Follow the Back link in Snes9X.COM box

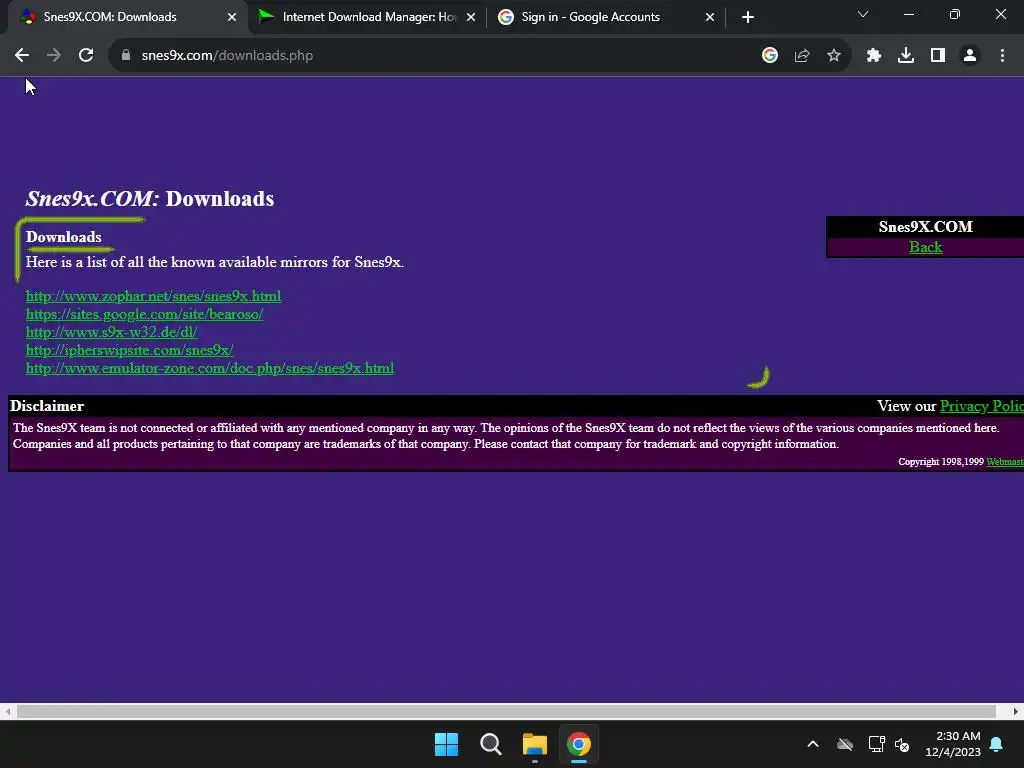coord(925,247)
